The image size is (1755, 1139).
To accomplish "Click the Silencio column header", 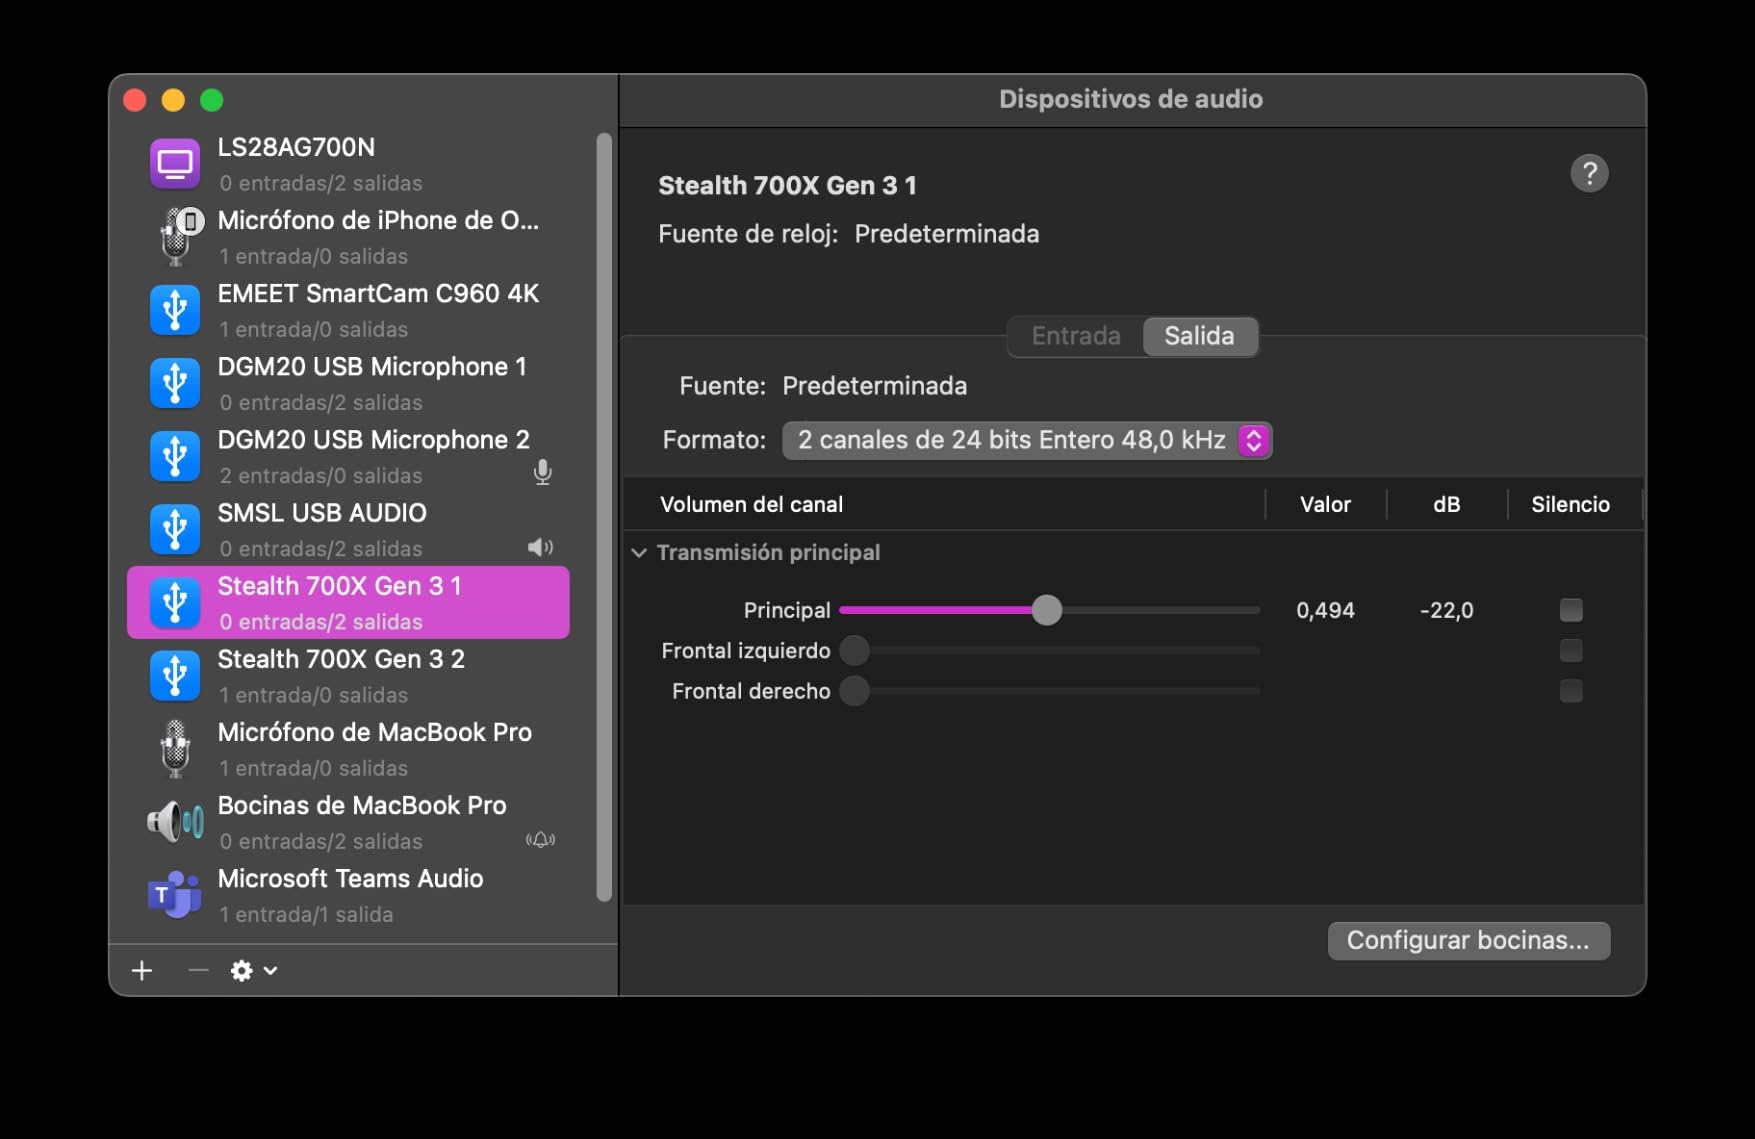I will (x=1570, y=505).
